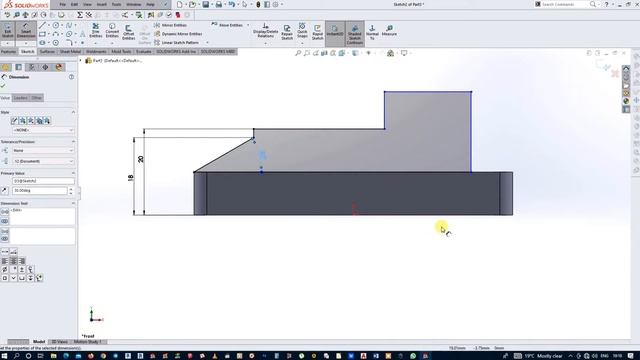Collapse the Primary Value section
The width and height of the screenshot is (640, 360).
click(73, 173)
